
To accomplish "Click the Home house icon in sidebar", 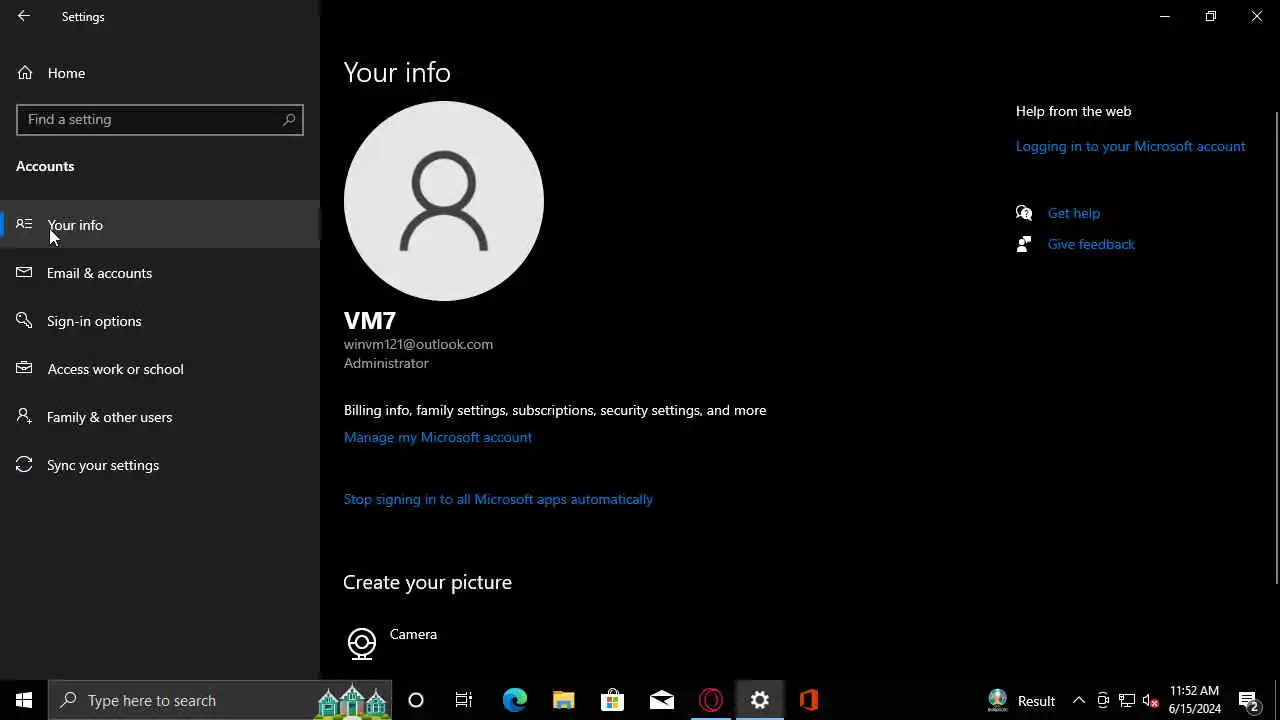I will coord(25,73).
